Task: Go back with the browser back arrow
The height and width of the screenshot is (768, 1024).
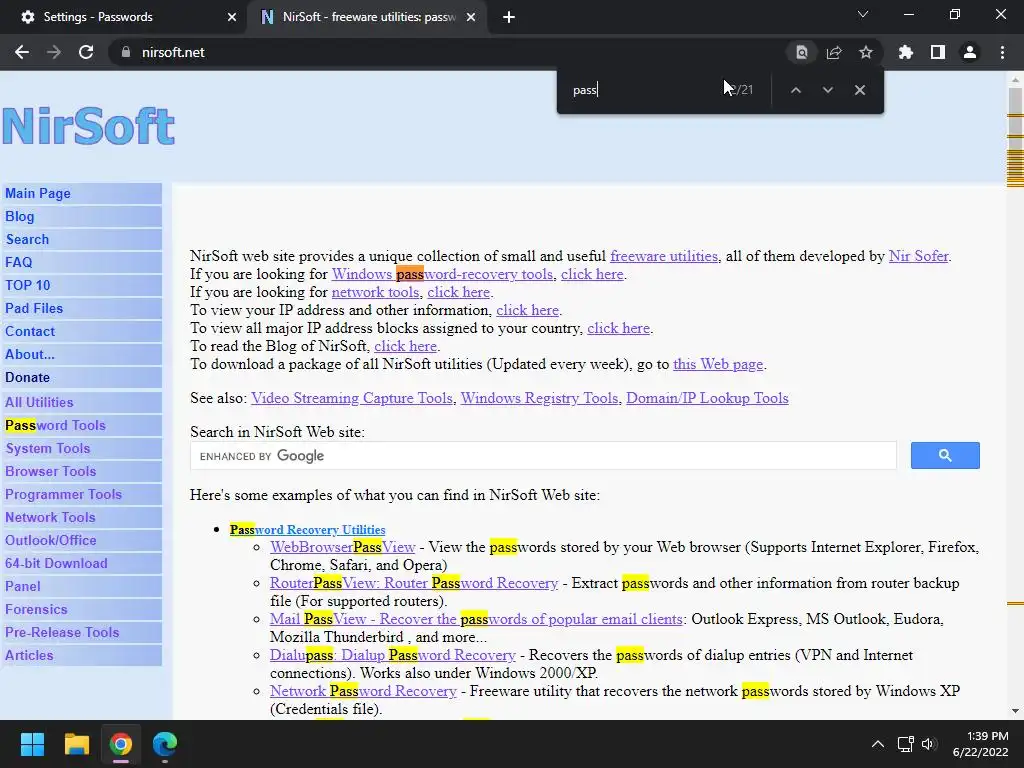Action: tap(22, 52)
